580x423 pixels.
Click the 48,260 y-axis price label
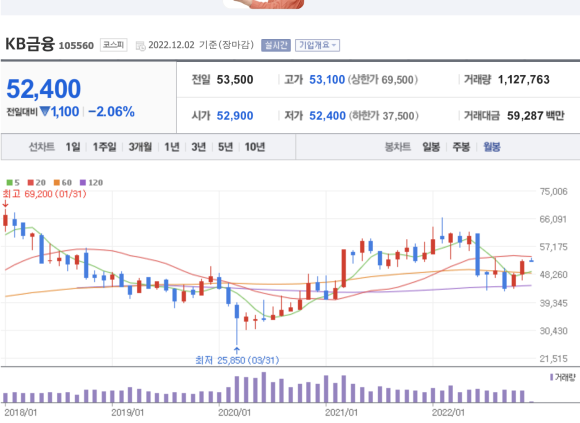coord(553,275)
